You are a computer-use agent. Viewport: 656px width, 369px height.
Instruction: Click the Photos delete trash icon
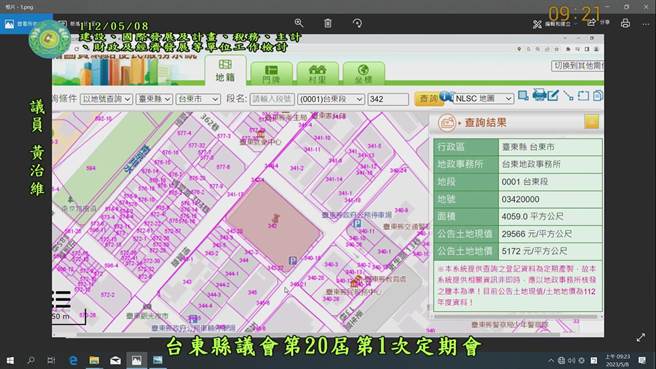tap(328, 23)
